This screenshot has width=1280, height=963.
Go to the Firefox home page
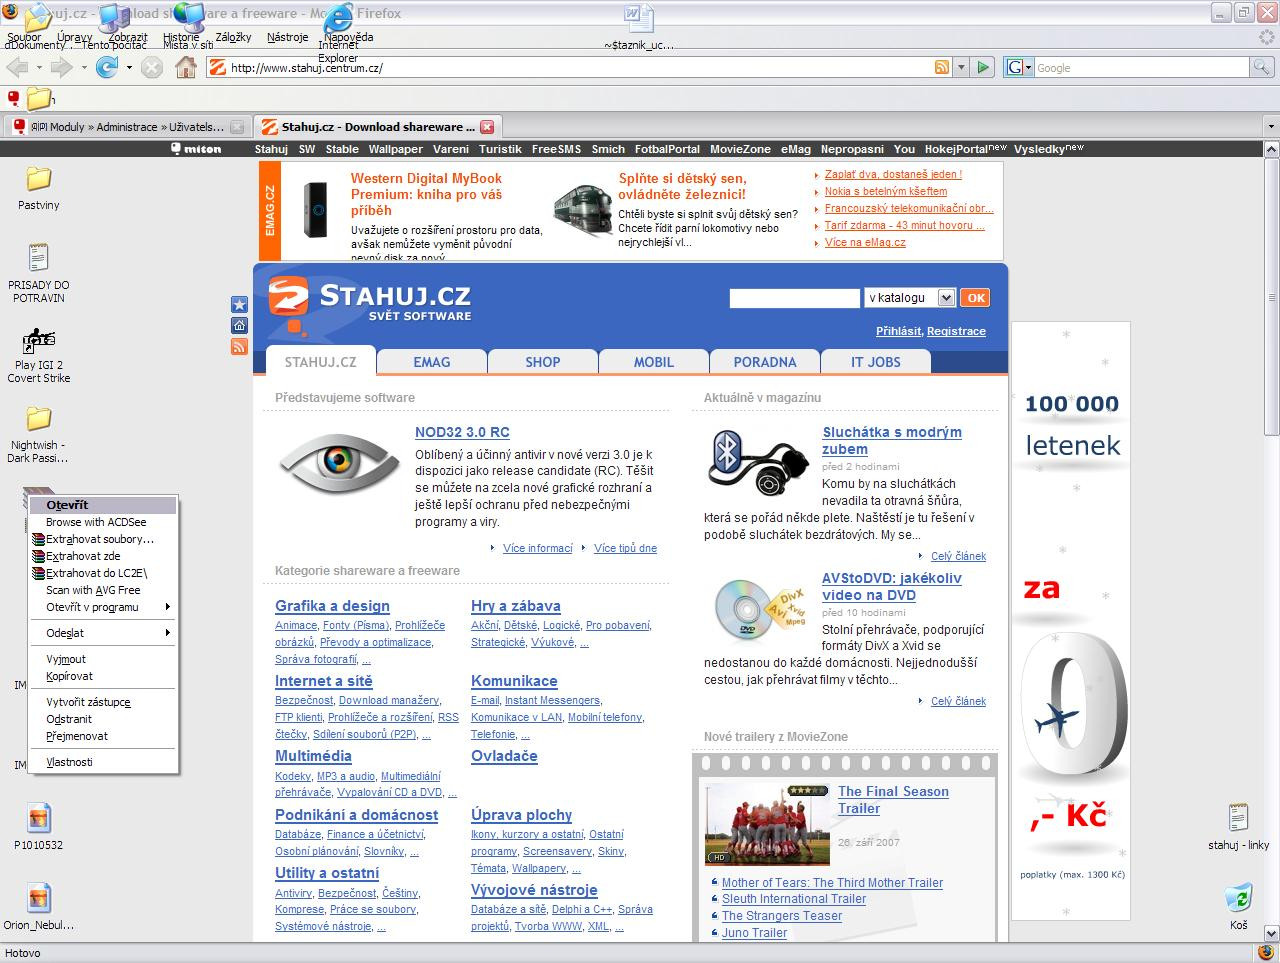coord(186,67)
